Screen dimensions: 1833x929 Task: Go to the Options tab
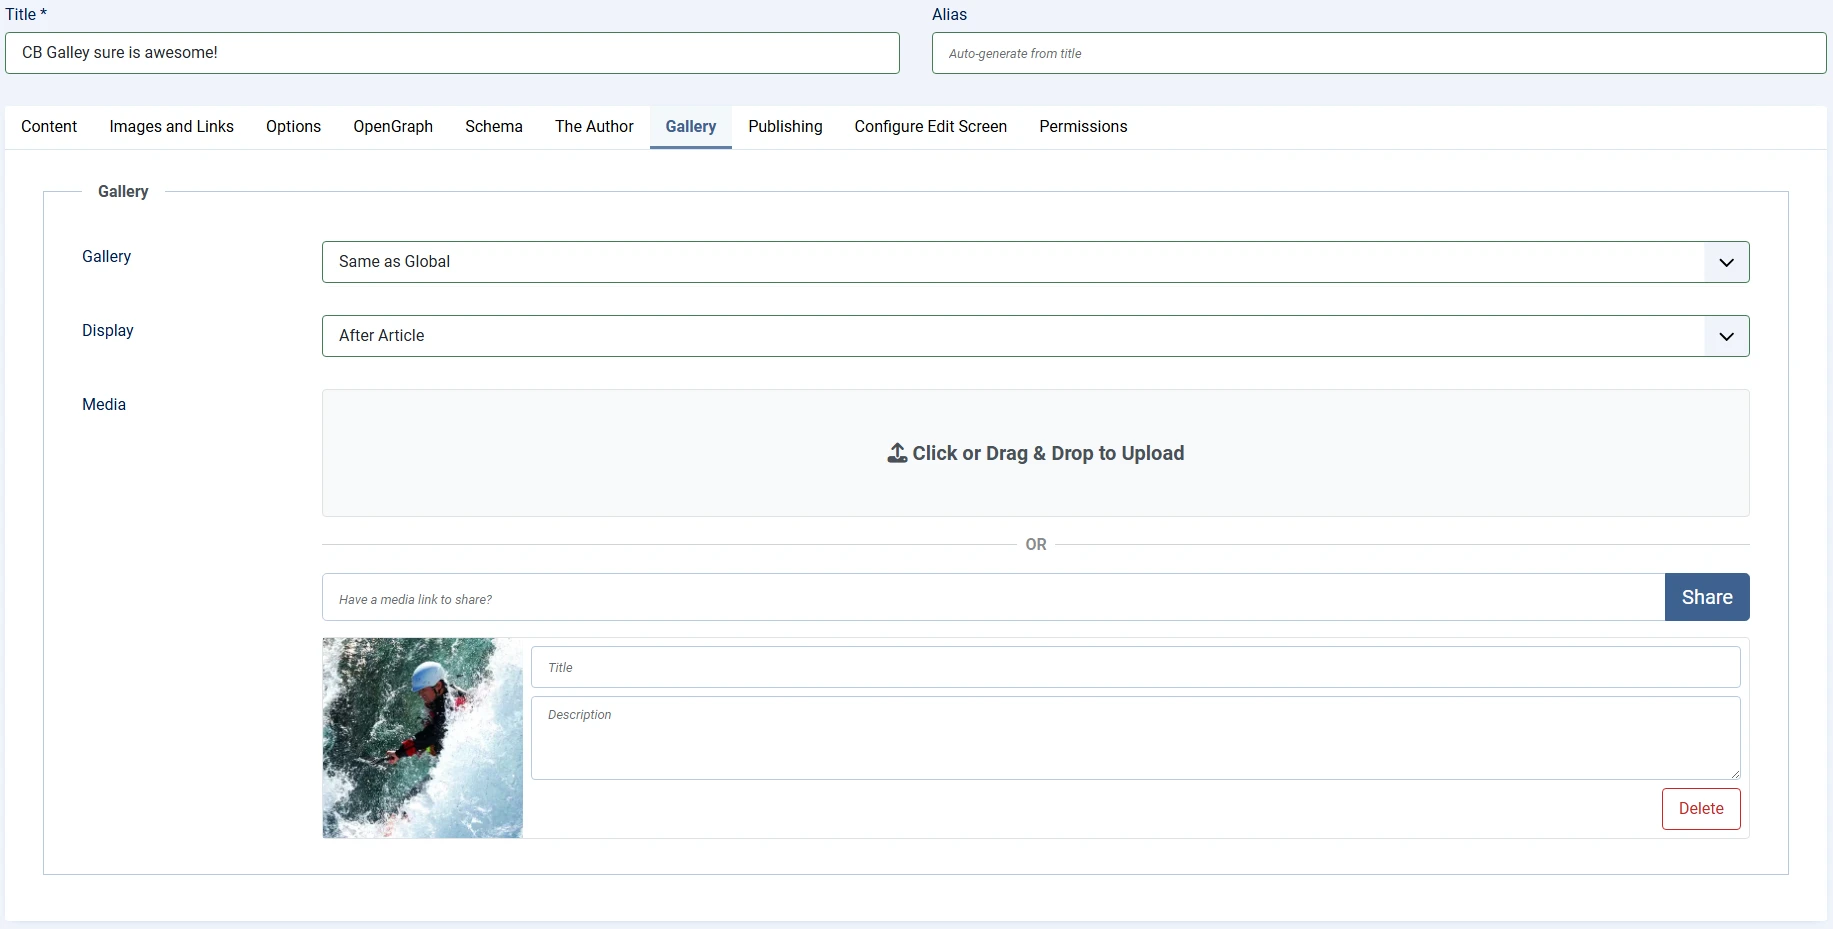pyautogui.click(x=293, y=127)
